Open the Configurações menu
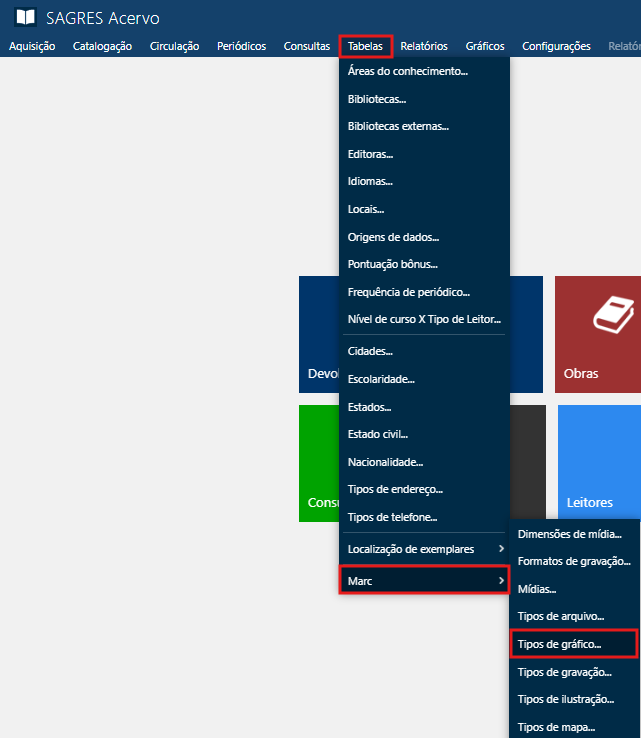Screen dimensions: 641x738 (556, 46)
